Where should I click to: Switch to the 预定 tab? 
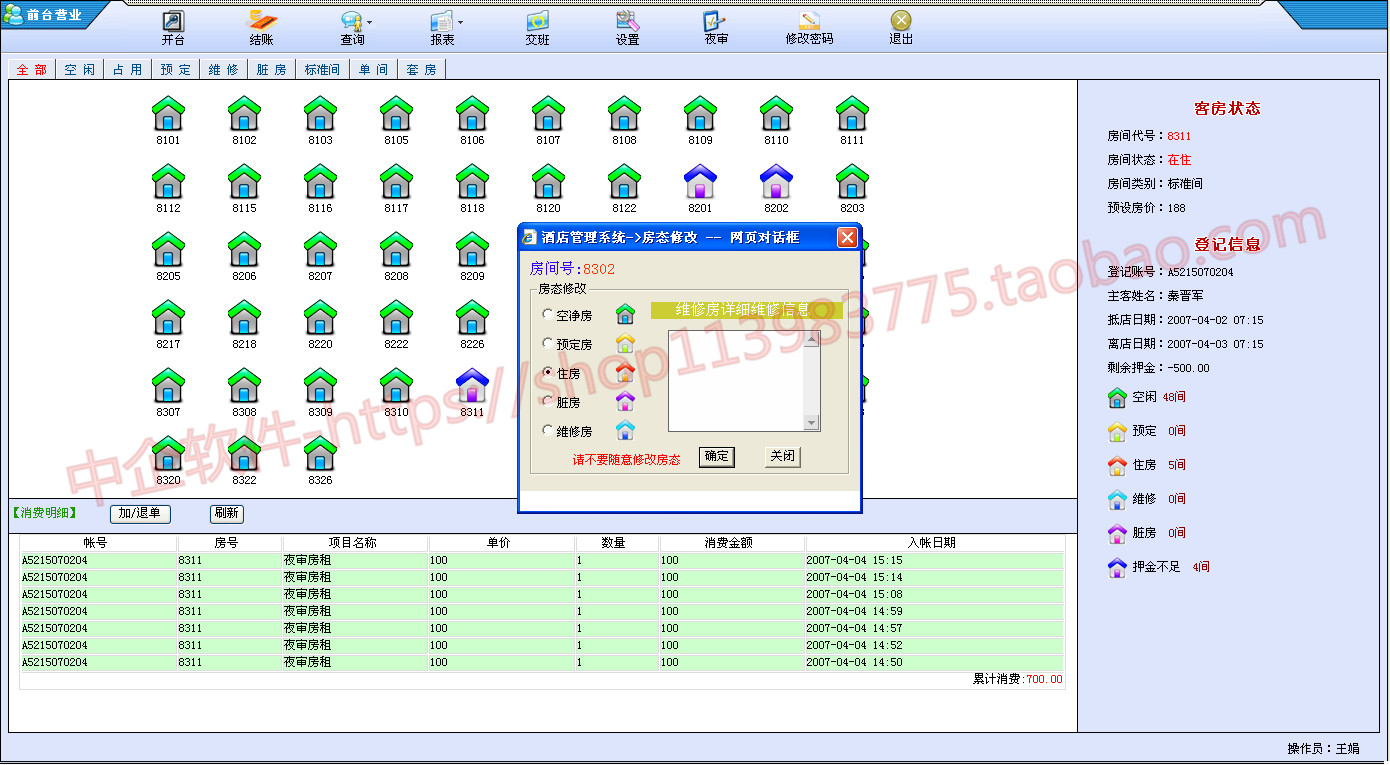coord(175,69)
